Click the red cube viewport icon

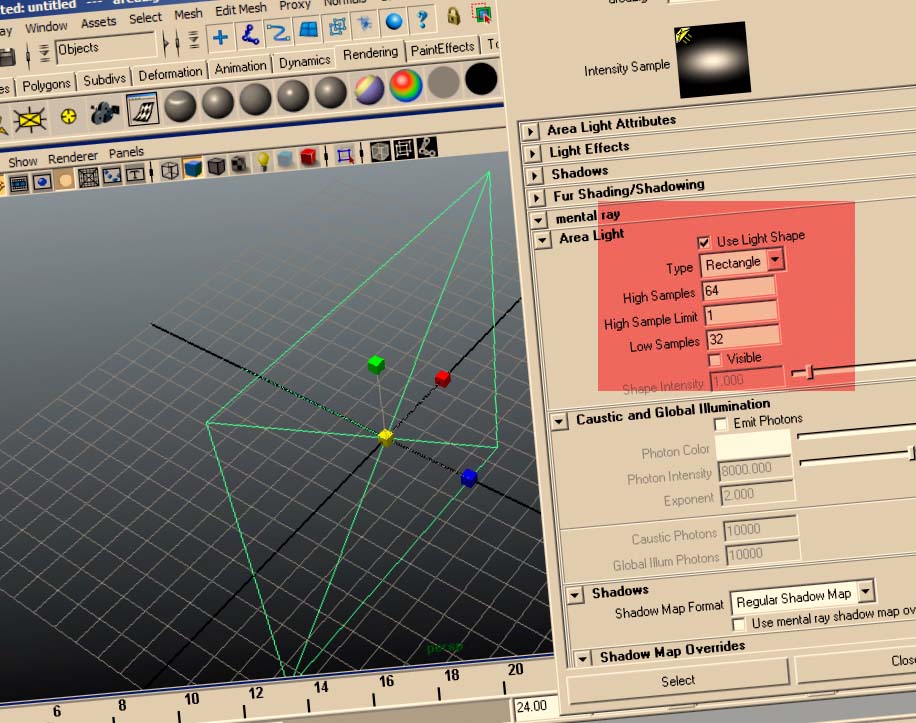tap(308, 157)
